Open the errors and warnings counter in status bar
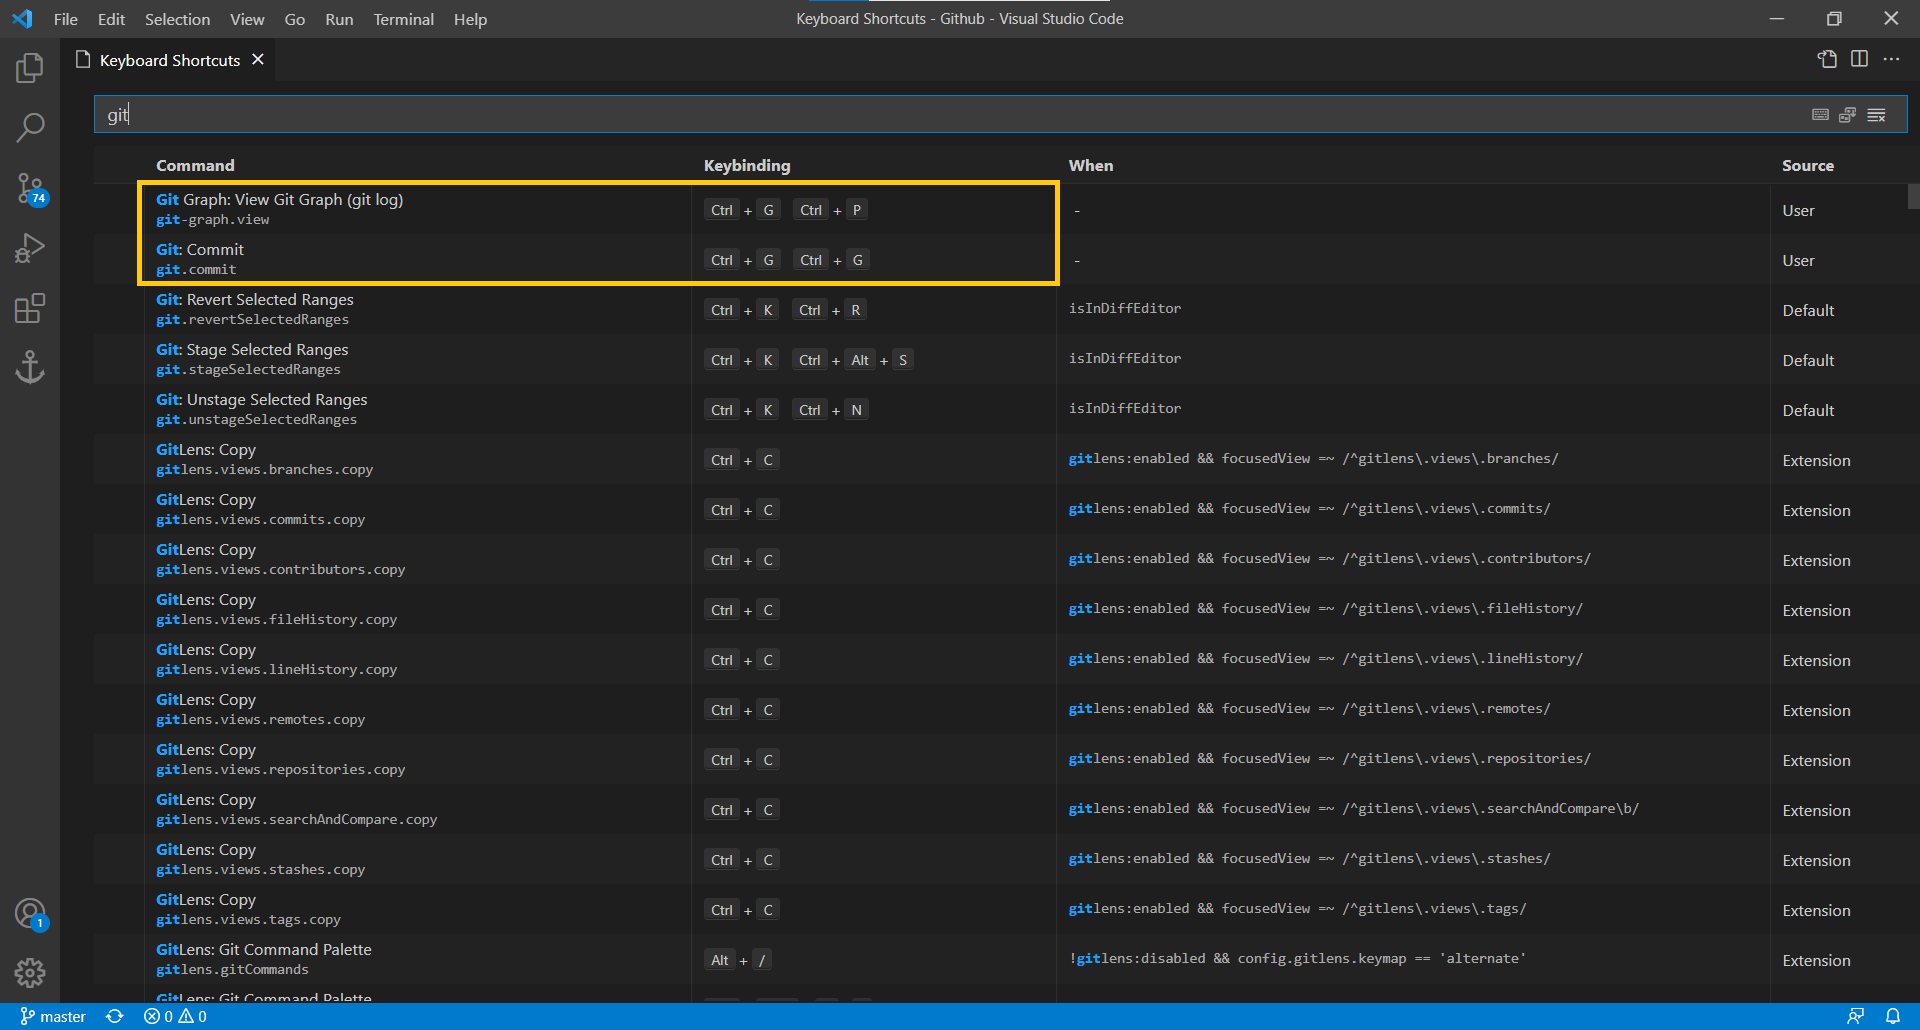The image size is (1920, 1030). pyautogui.click(x=175, y=1016)
